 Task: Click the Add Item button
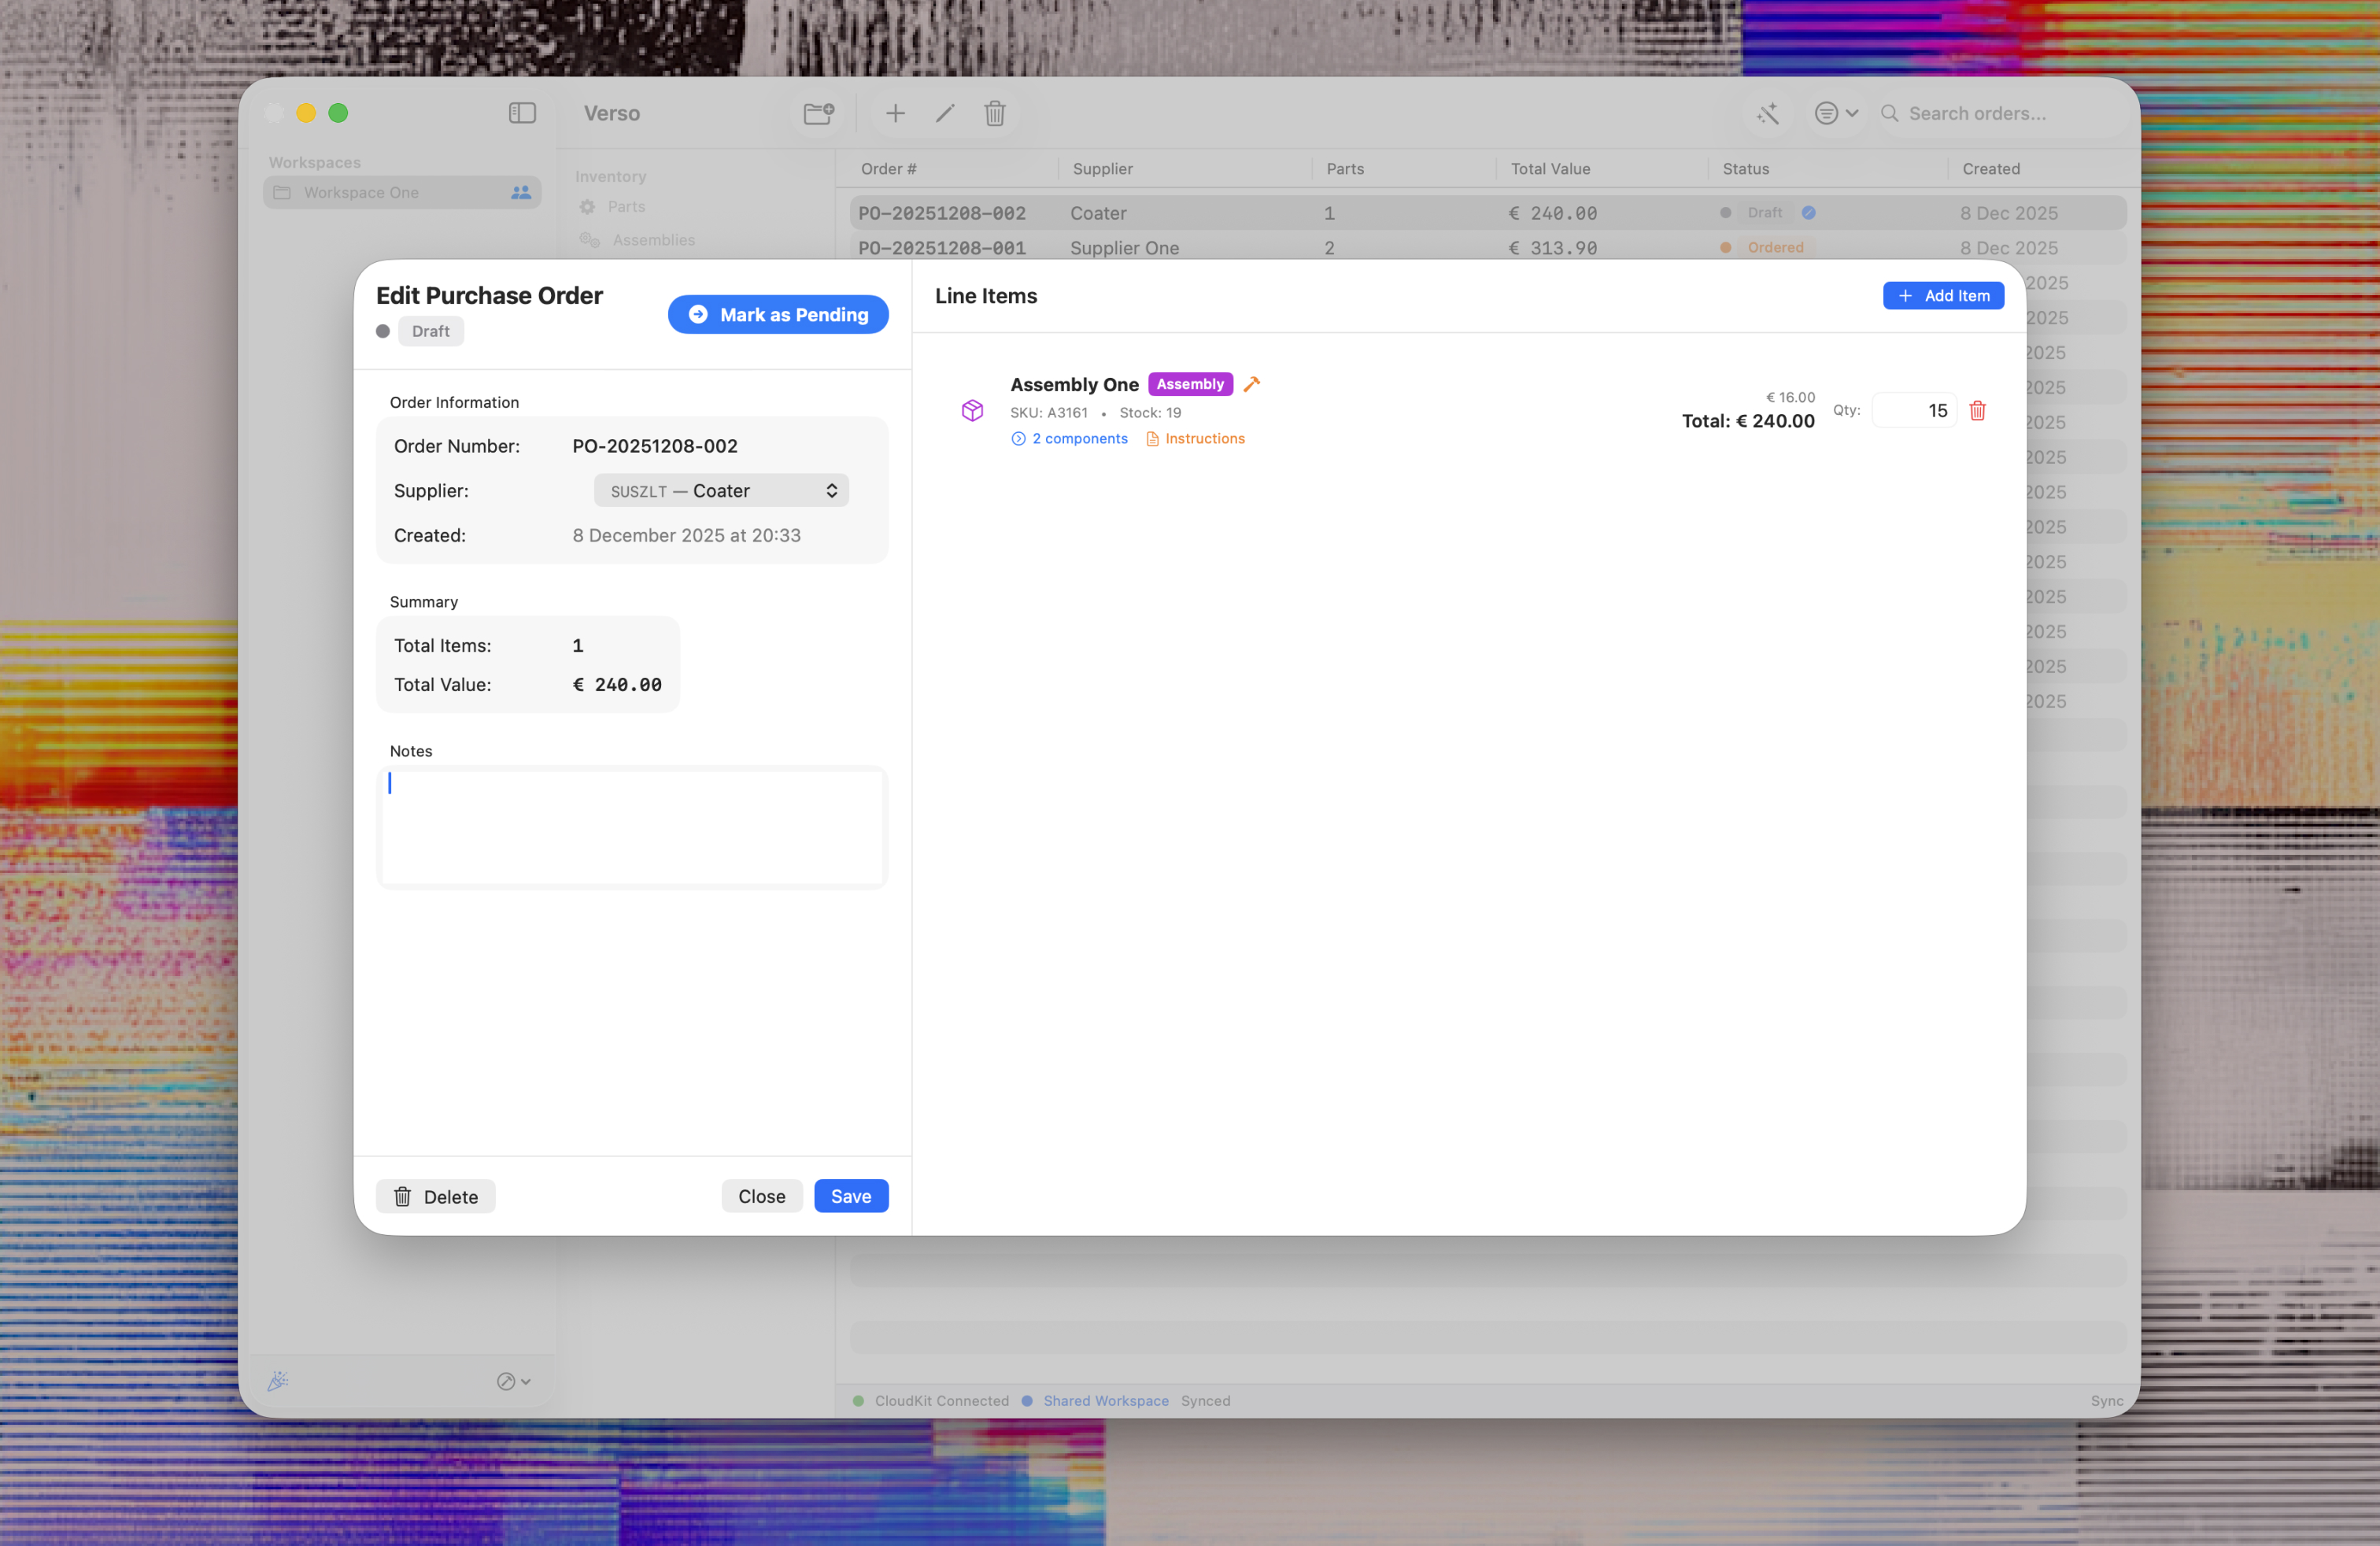click(1942, 295)
